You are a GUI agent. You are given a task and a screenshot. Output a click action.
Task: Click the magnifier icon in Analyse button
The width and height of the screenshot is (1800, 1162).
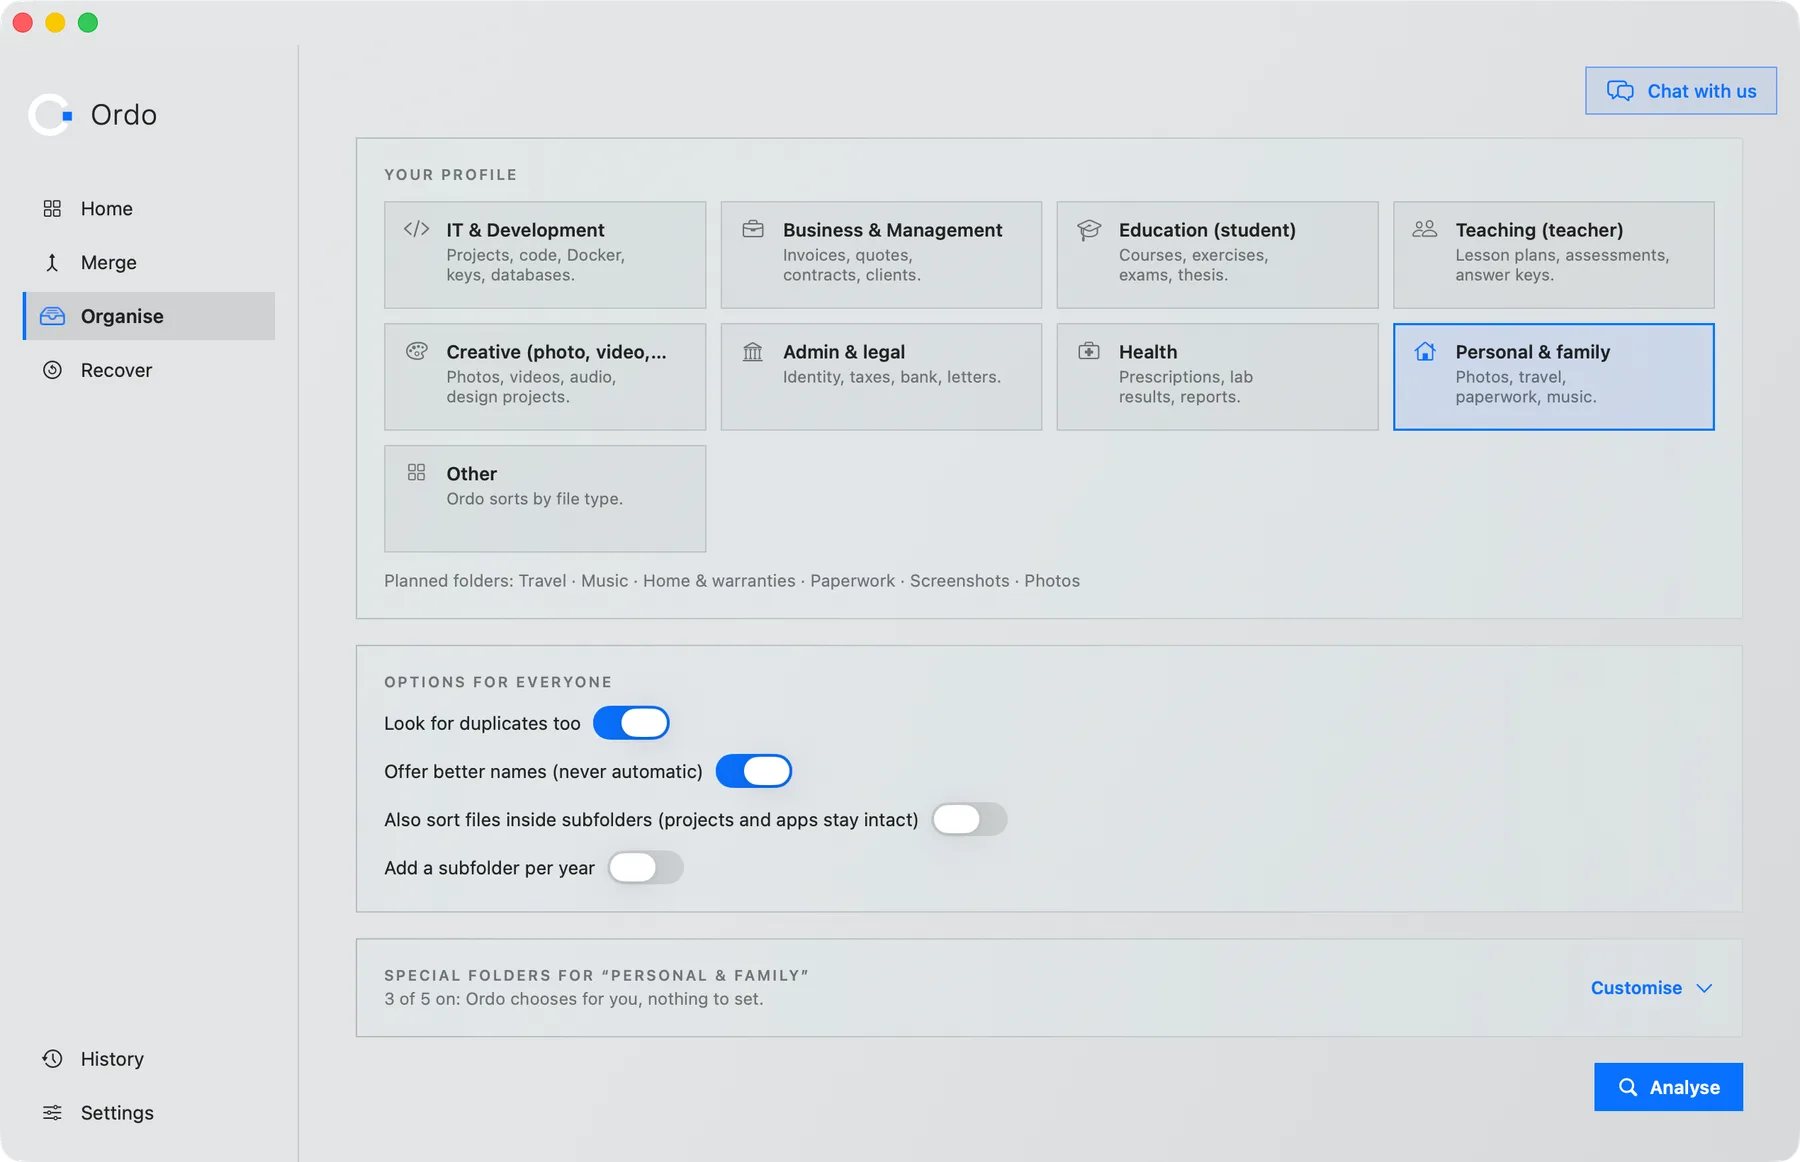(1628, 1087)
